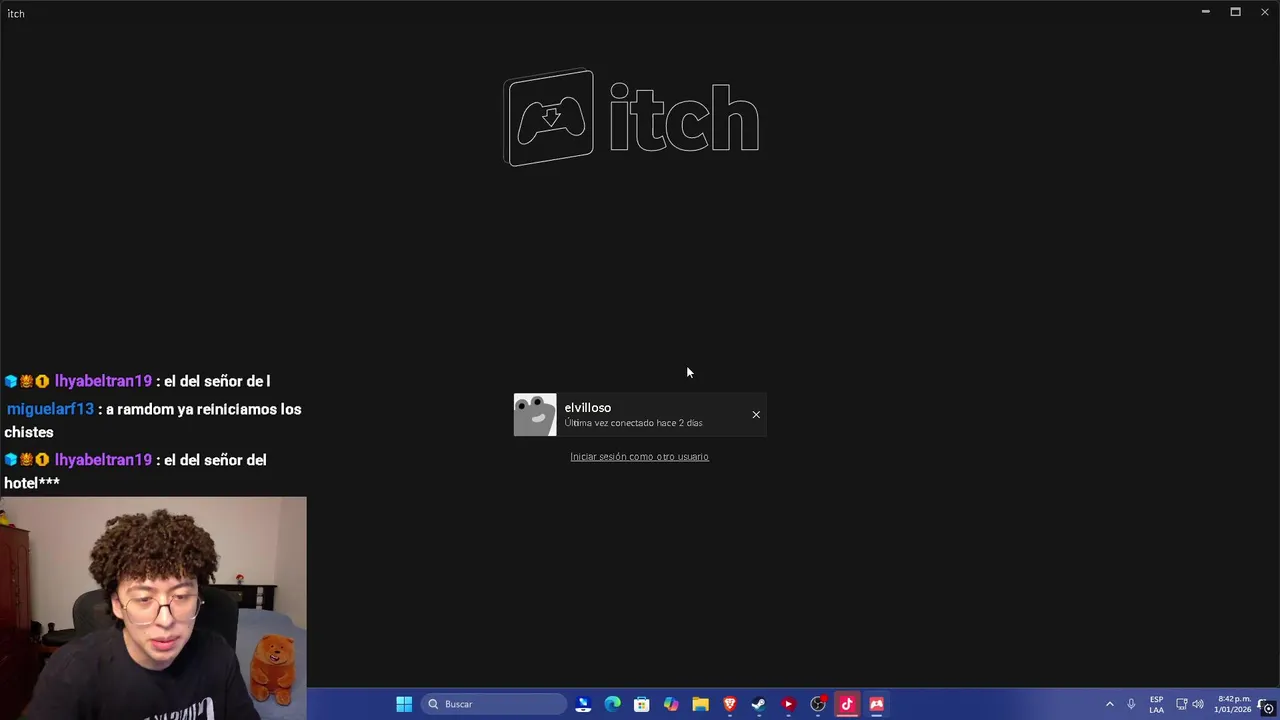The image size is (1280, 720).
Task: Click username 'miguelarf13' in chat overlay
Action: 50,409
